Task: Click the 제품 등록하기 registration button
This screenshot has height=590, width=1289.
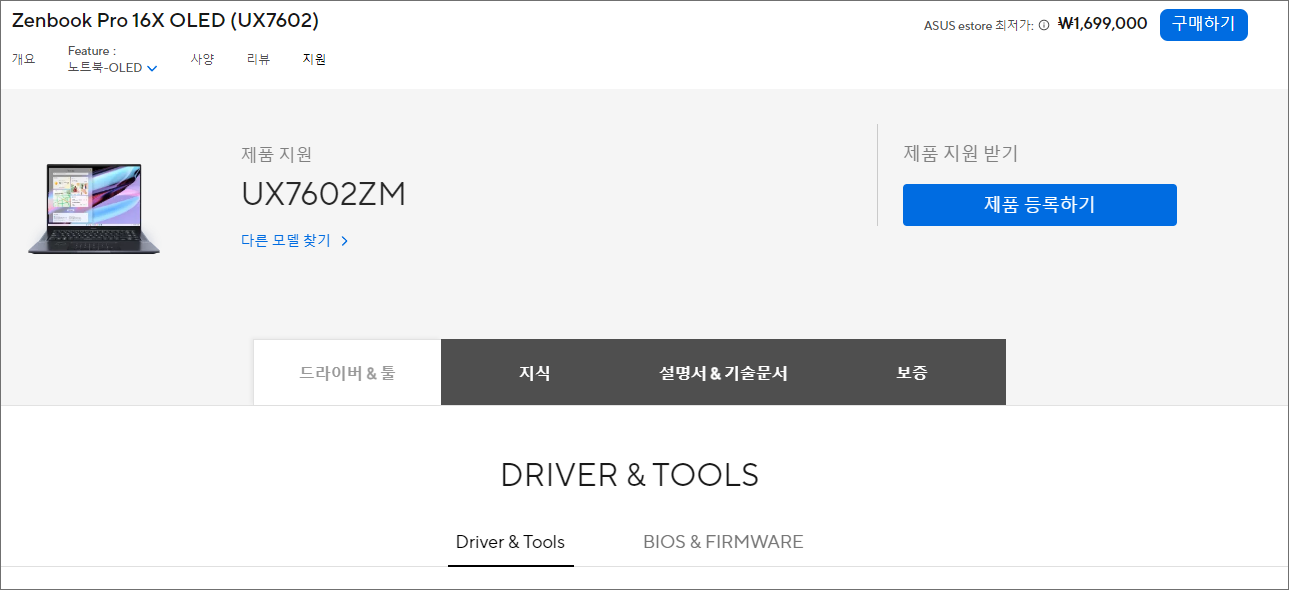Action: point(1039,204)
